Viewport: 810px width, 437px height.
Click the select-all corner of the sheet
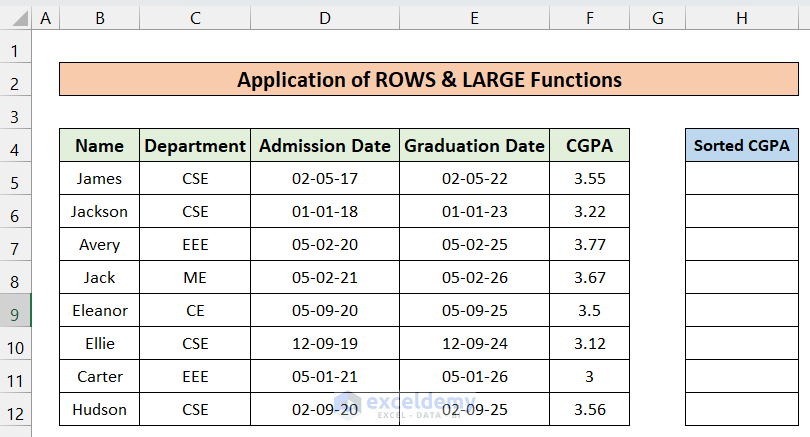point(16,18)
